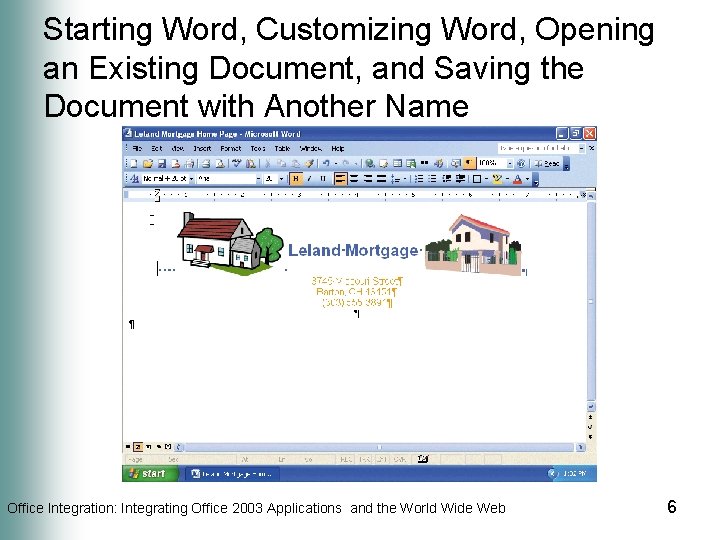Open the Insert menu
This screenshot has width=720, height=540.
pos(202,148)
